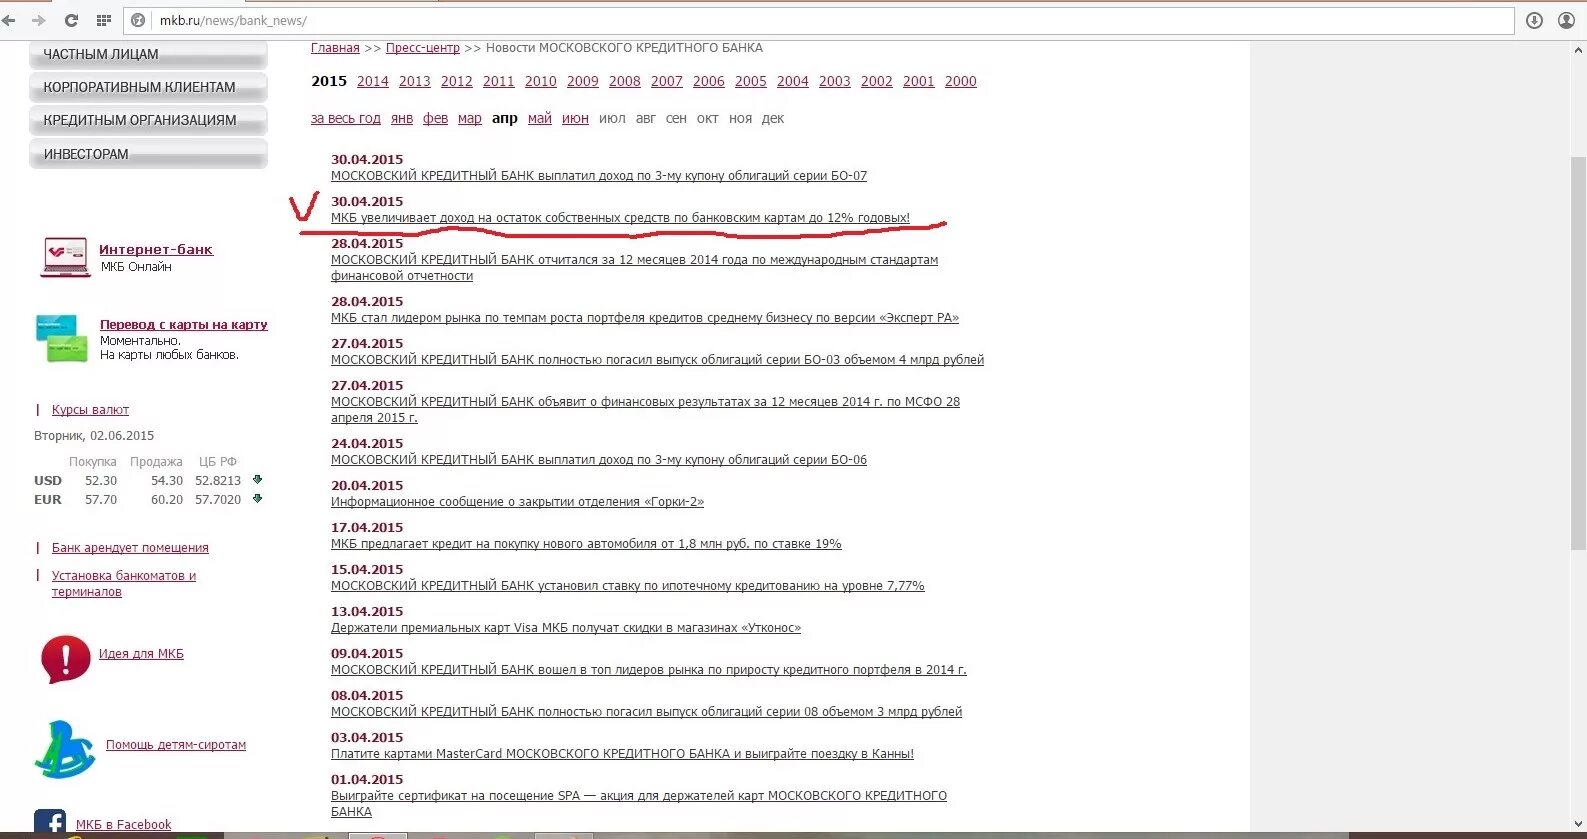
Task: Open news about SPA certificate promotion
Action: click(639, 804)
